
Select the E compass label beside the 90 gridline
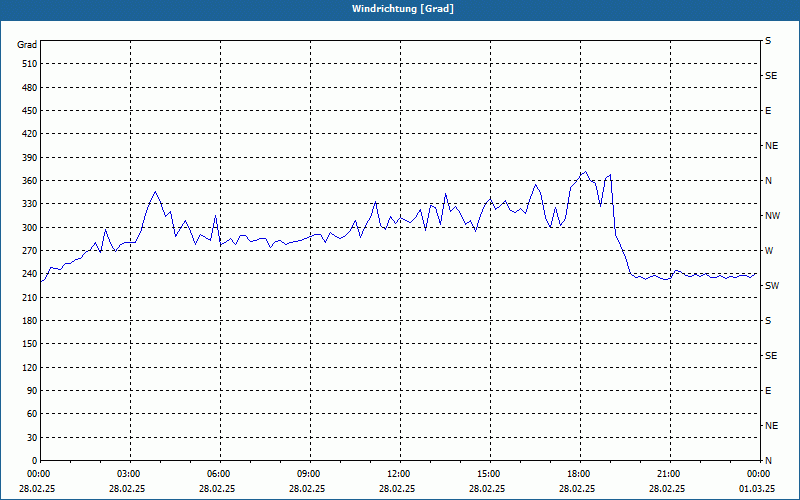coord(768,391)
